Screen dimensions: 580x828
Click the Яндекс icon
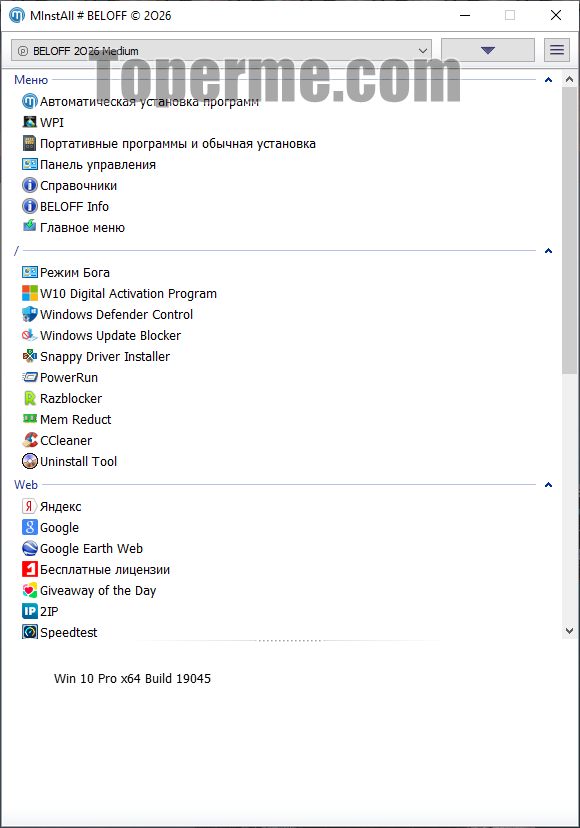point(30,506)
